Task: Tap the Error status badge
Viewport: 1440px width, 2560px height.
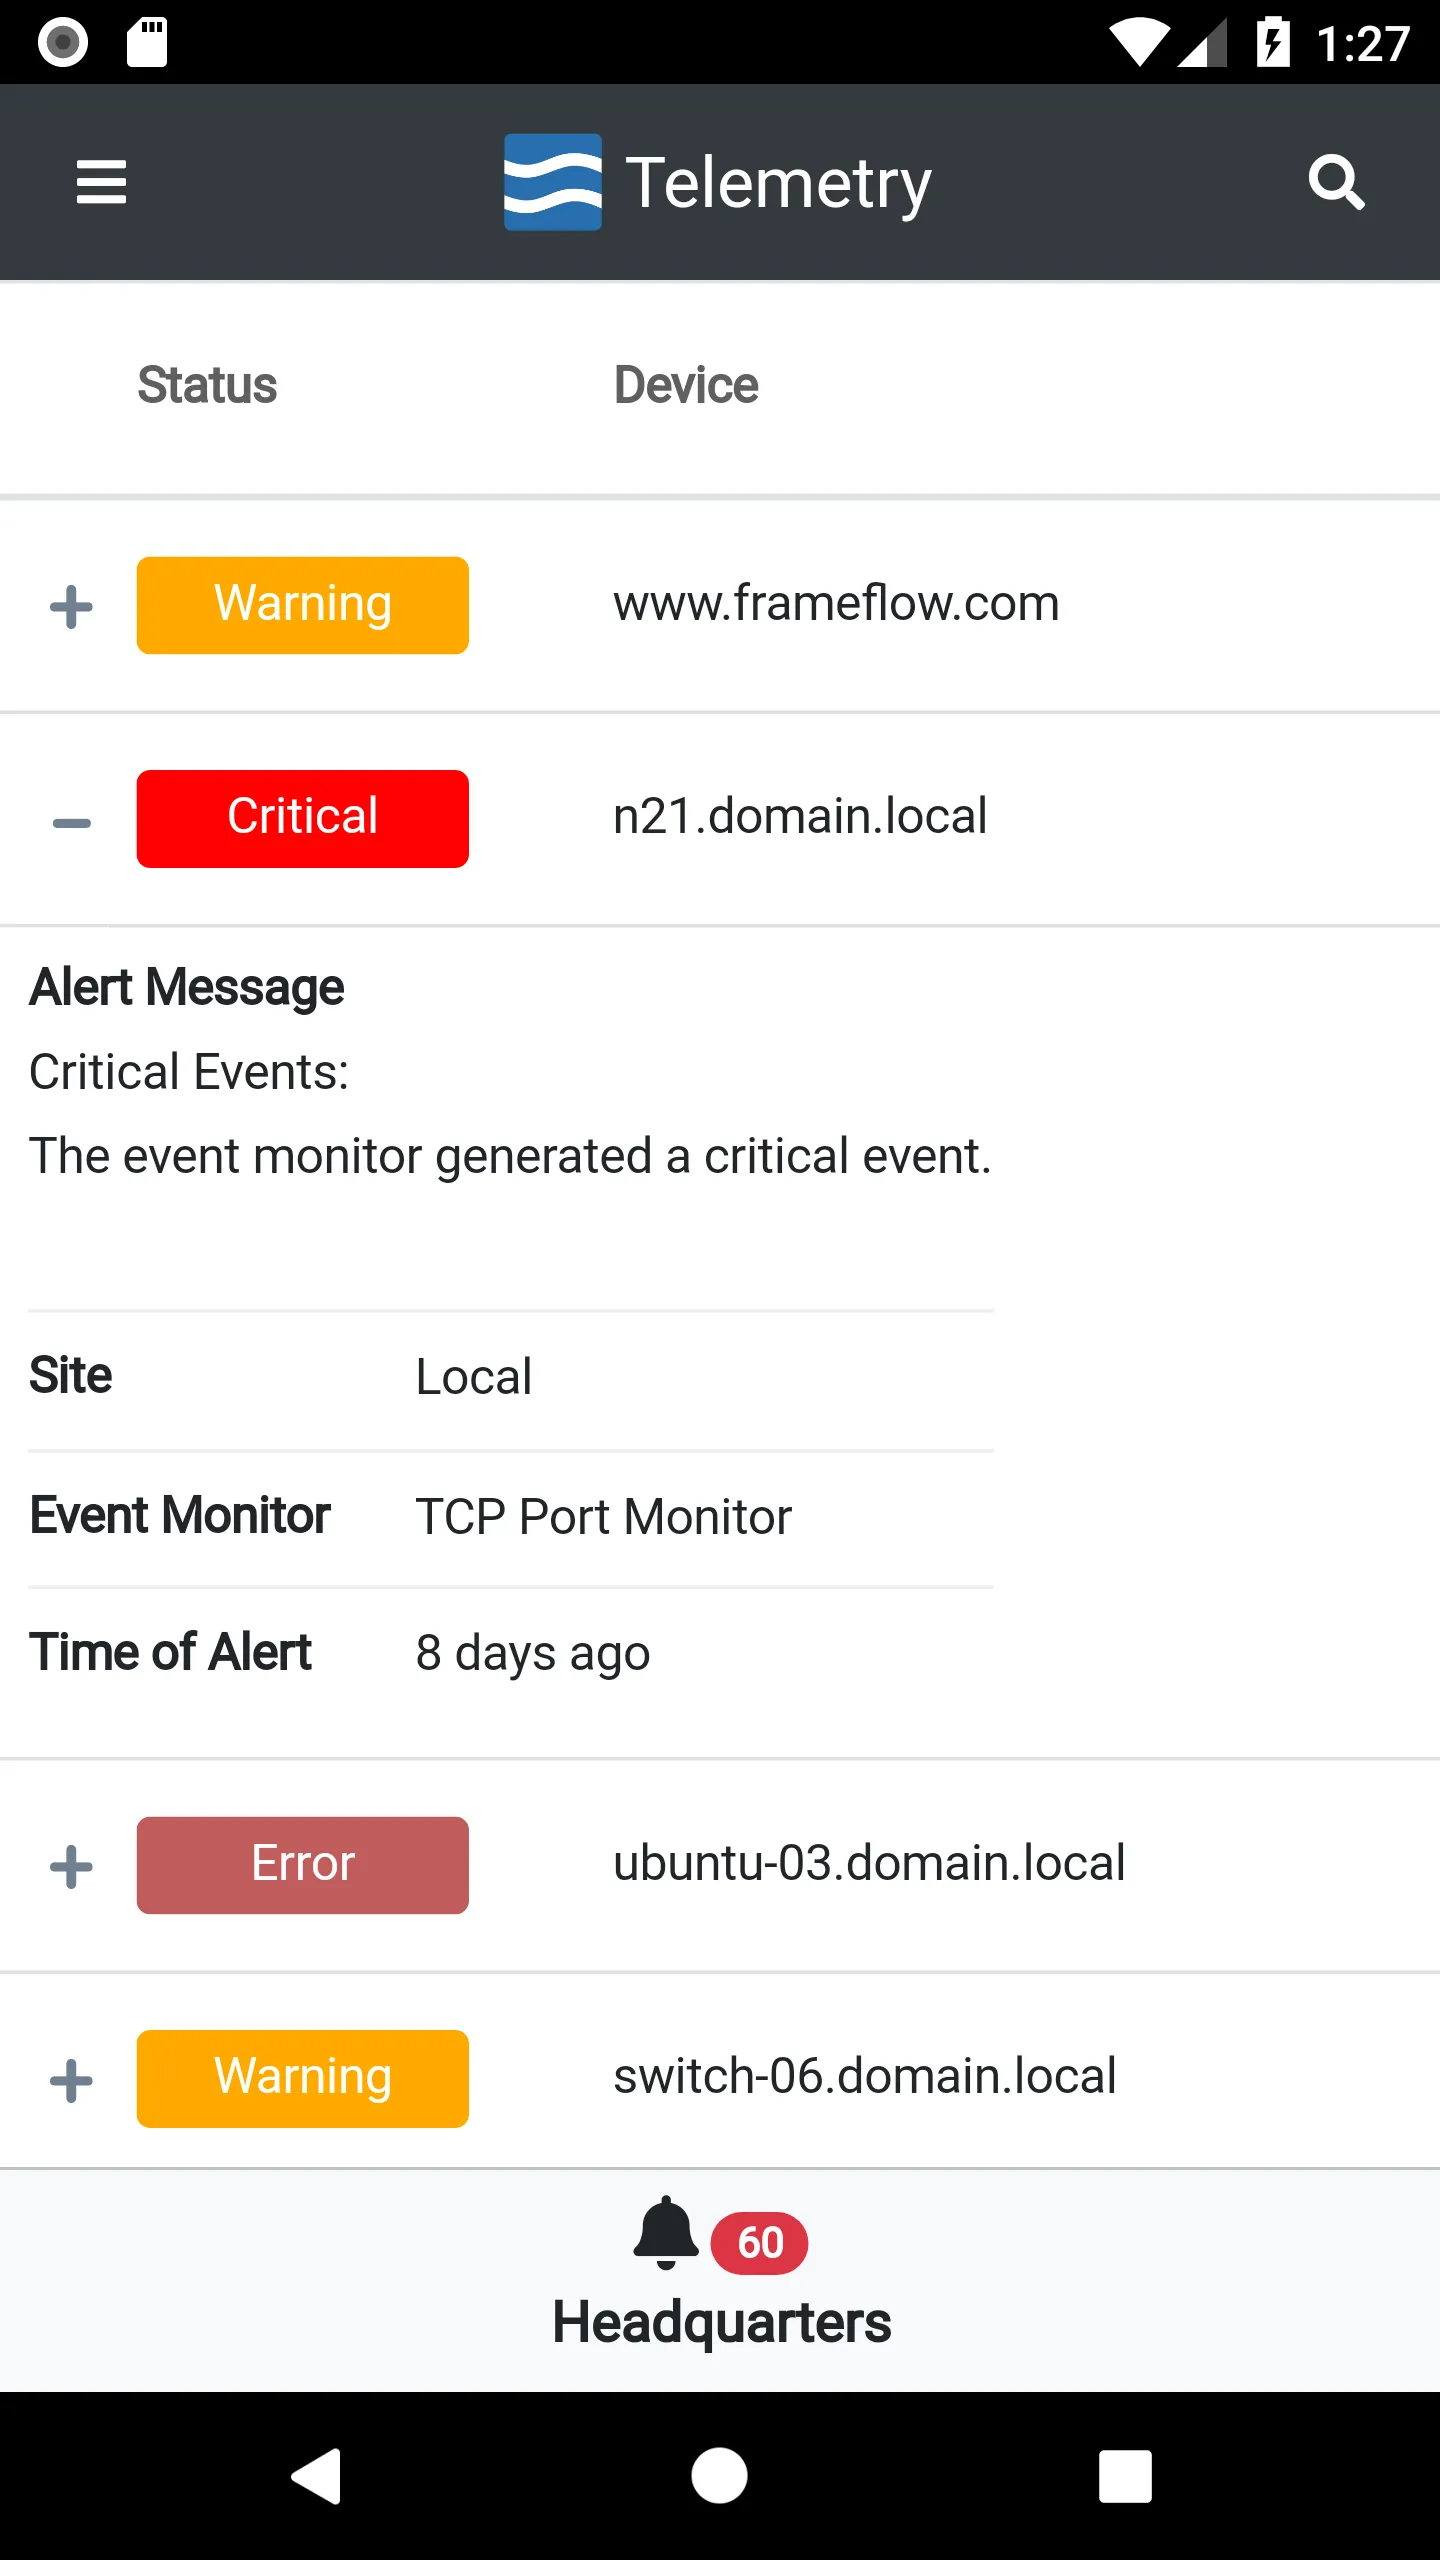Action: pyautogui.click(x=303, y=1865)
